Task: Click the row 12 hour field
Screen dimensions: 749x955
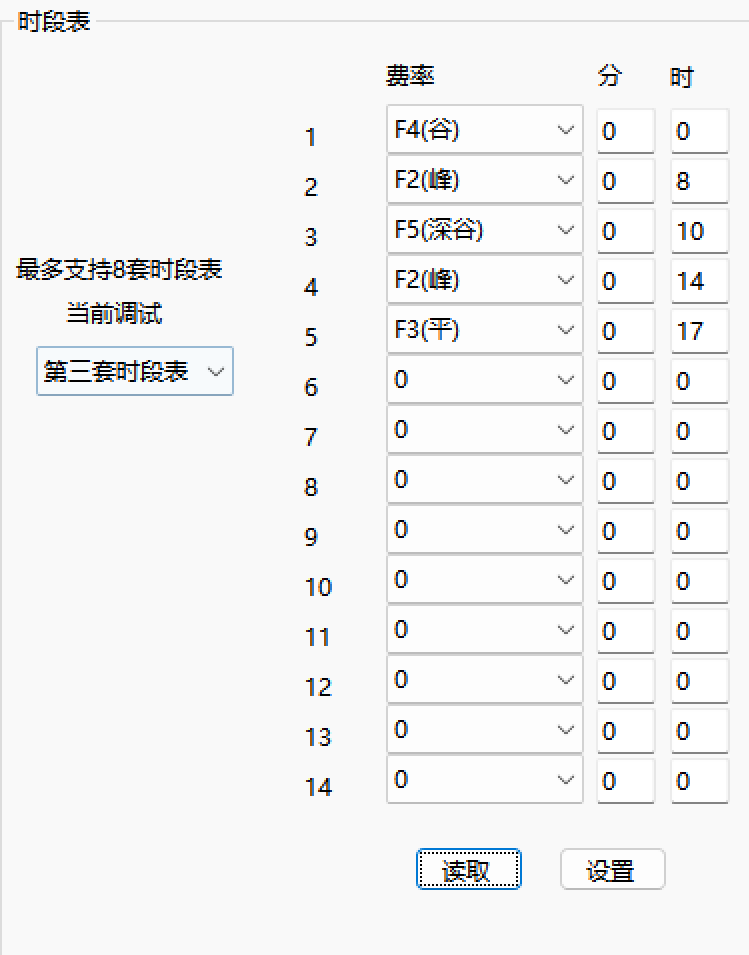Action: [x=699, y=681]
